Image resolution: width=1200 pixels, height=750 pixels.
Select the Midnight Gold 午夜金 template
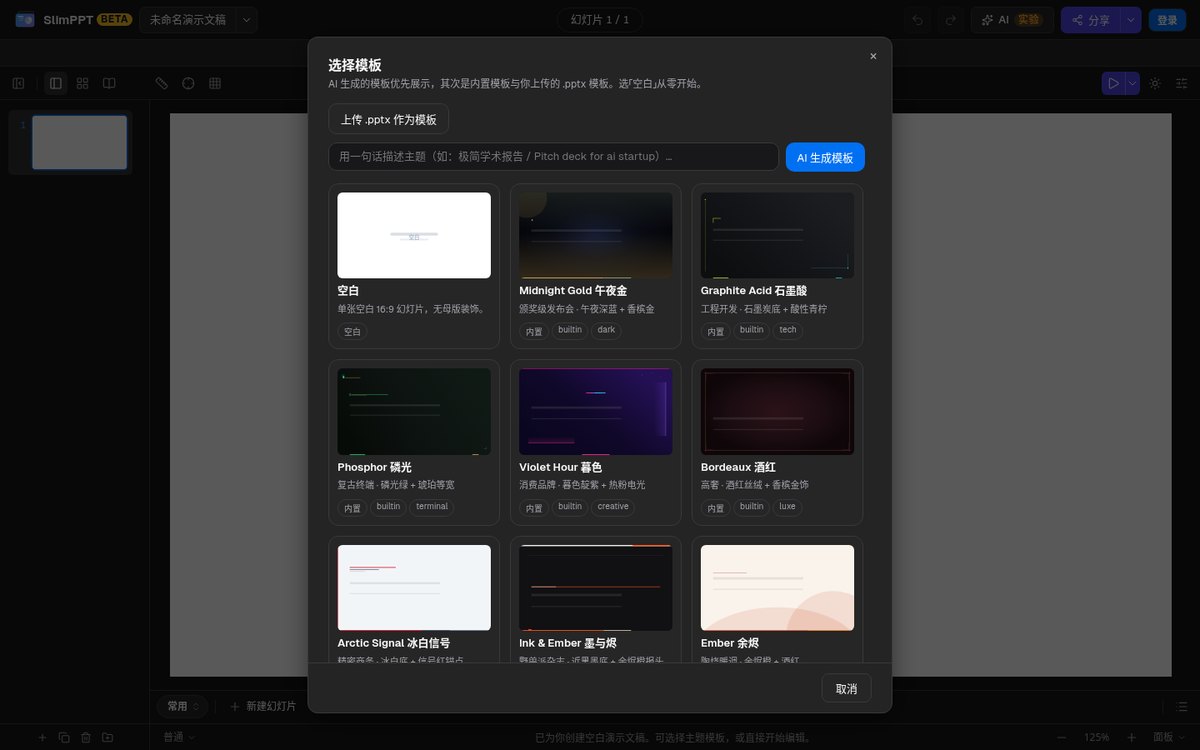click(596, 266)
